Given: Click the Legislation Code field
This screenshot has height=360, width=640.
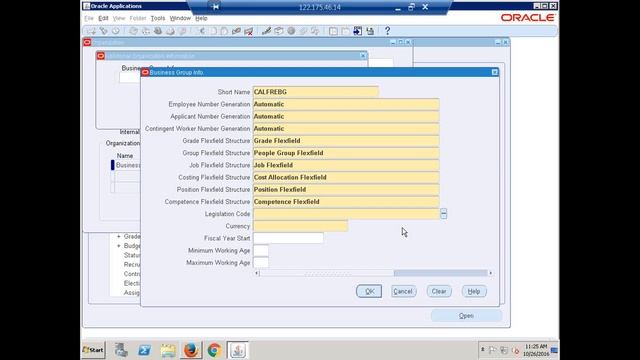Looking at the screenshot, I should tap(346, 214).
